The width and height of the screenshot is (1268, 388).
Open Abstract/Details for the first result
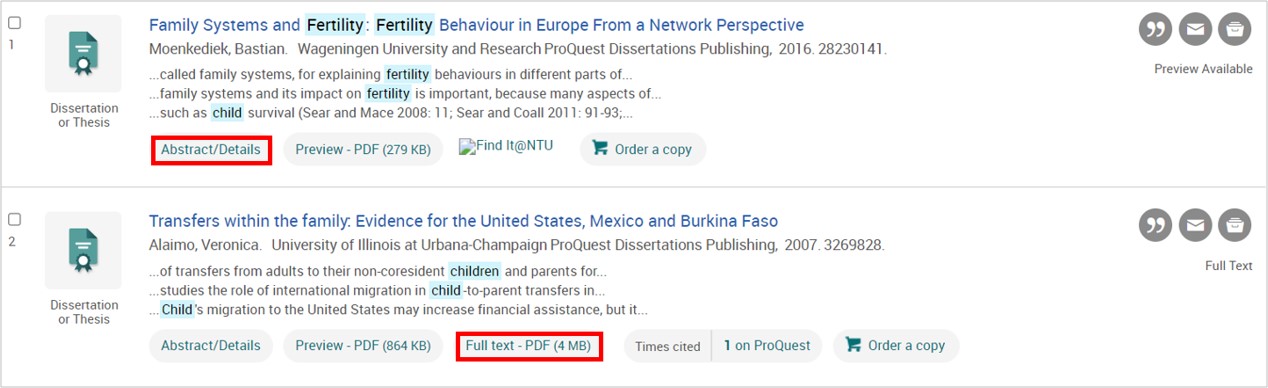pos(211,150)
